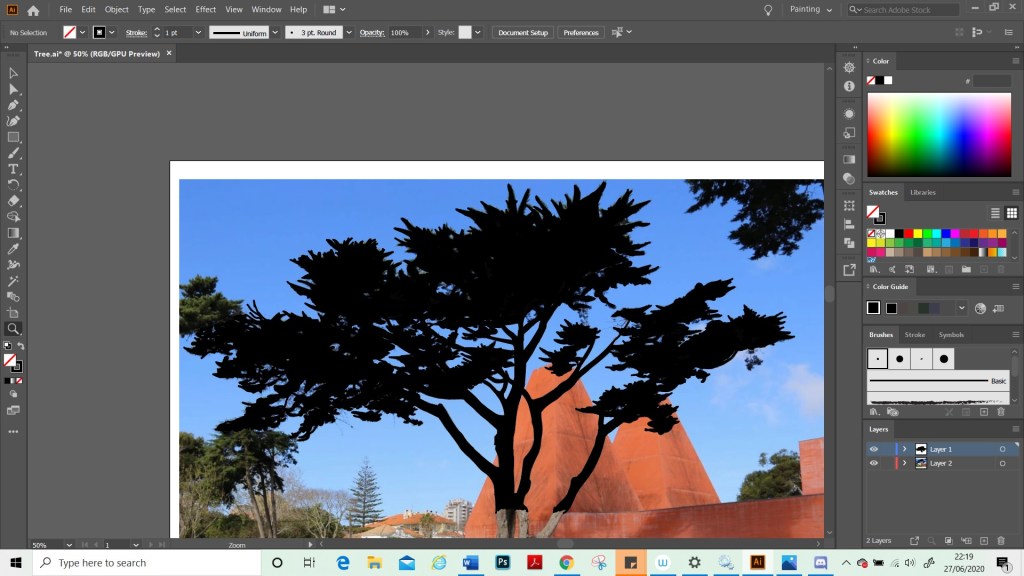Select the Direct Selection tool
Image resolution: width=1024 pixels, height=576 pixels.
click(x=14, y=89)
